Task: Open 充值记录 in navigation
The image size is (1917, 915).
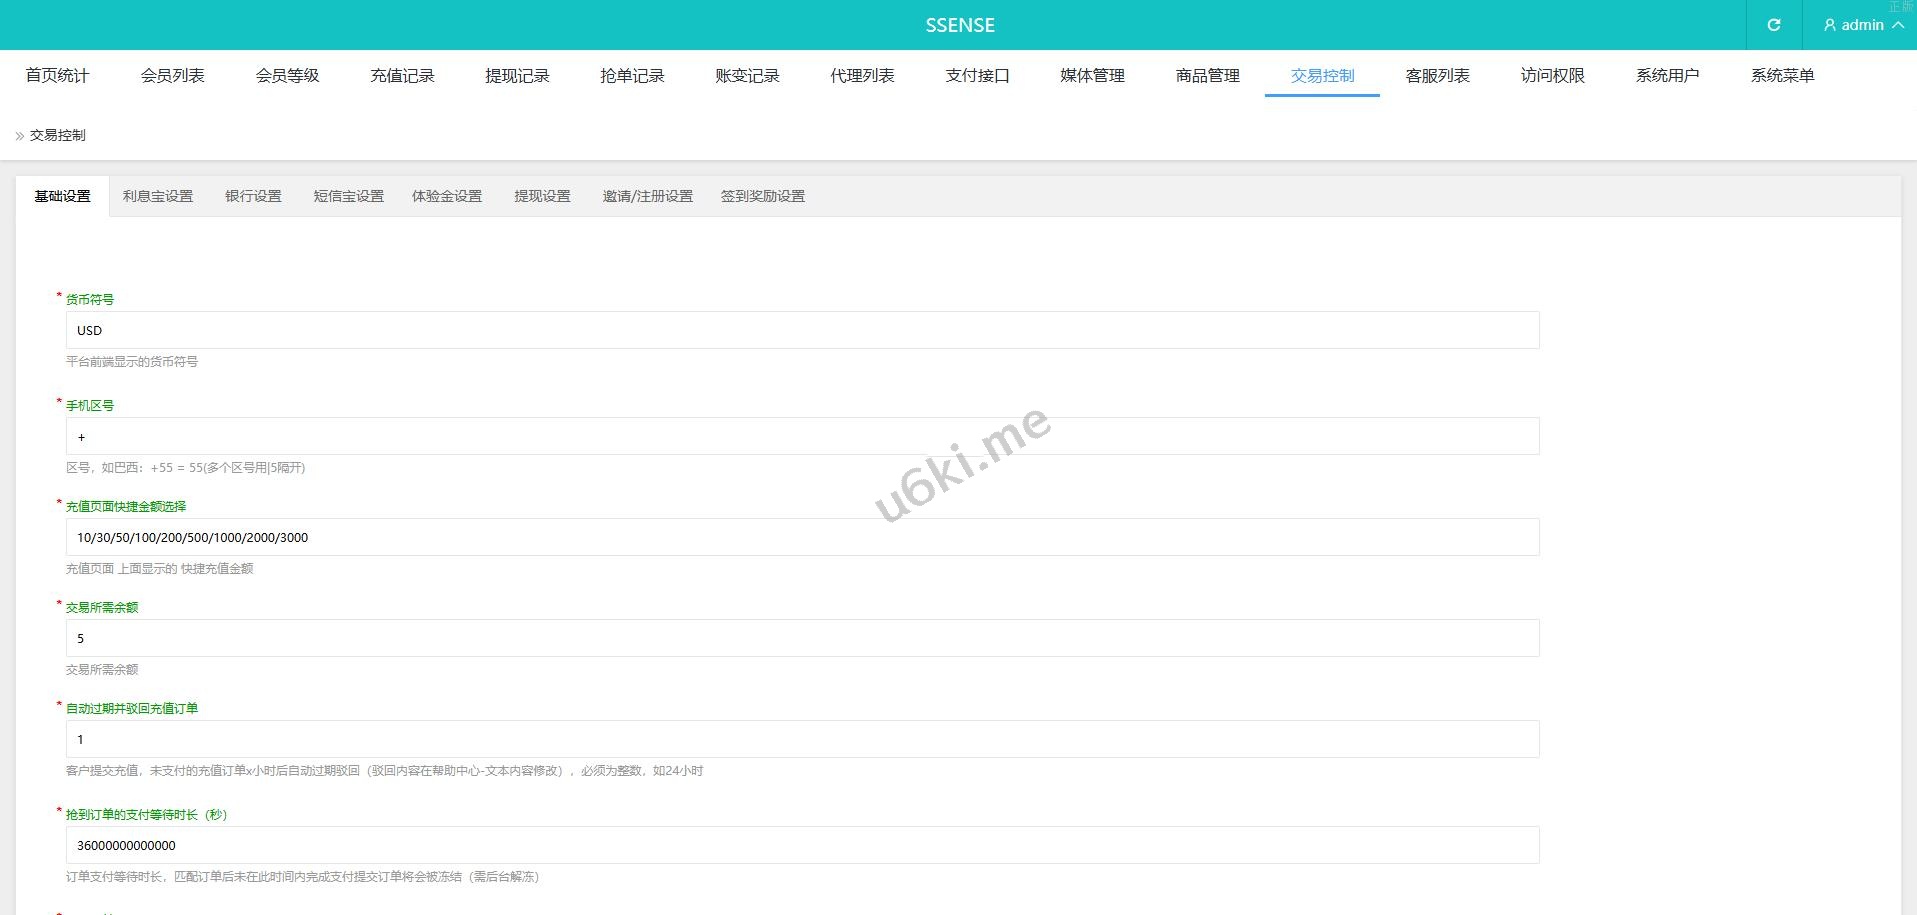Action: point(402,76)
